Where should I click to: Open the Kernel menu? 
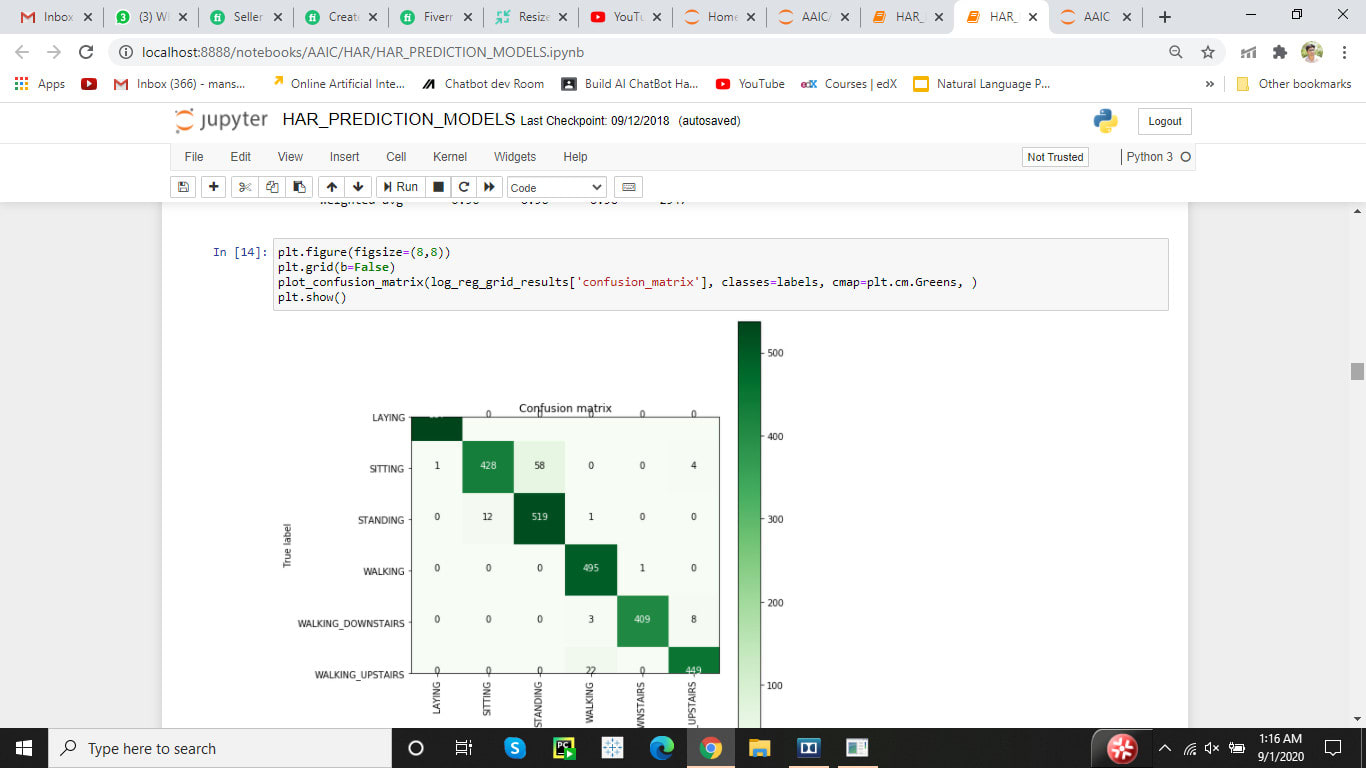pos(449,157)
